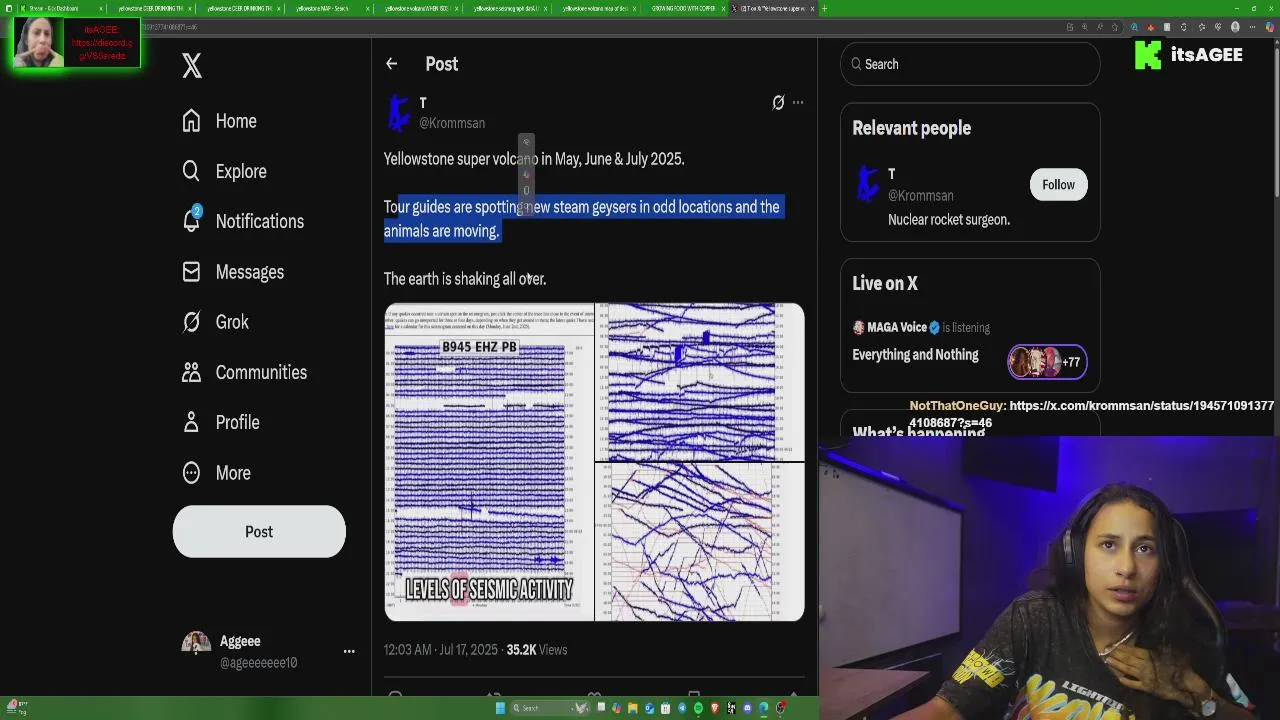
Task: Open @Krommsan in Relevant people
Action: pos(921,196)
